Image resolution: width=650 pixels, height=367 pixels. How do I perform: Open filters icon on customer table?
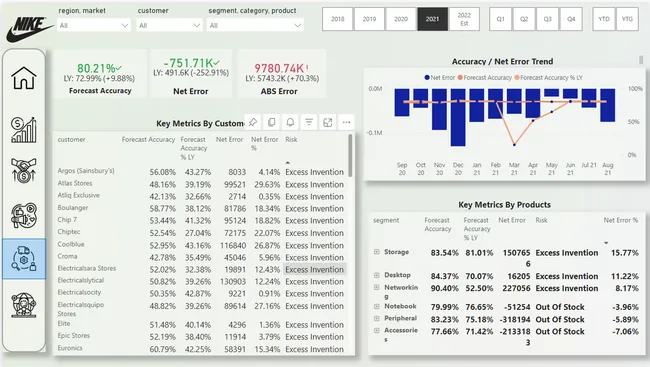click(x=309, y=122)
